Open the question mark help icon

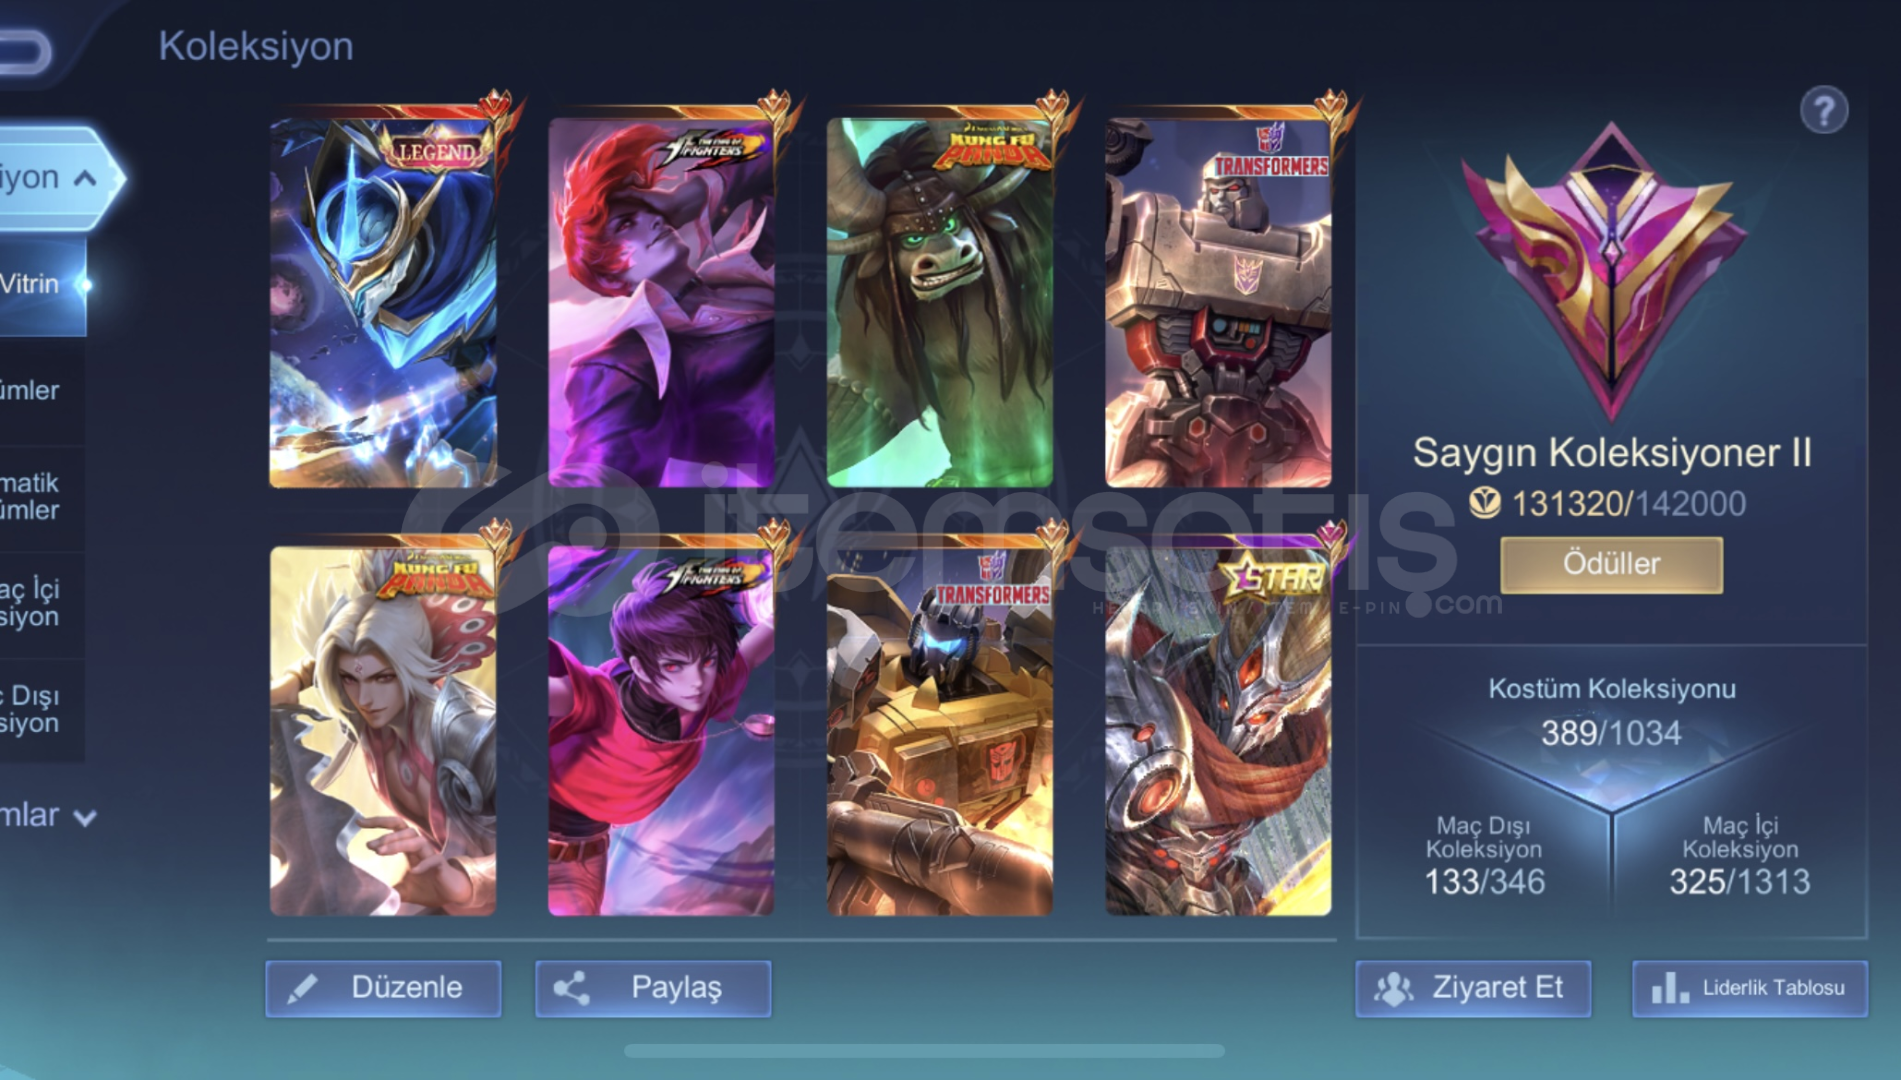[x=1824, y=110]
